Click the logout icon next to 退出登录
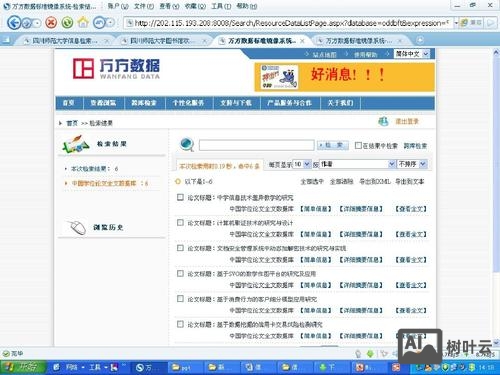 [383, 121]
